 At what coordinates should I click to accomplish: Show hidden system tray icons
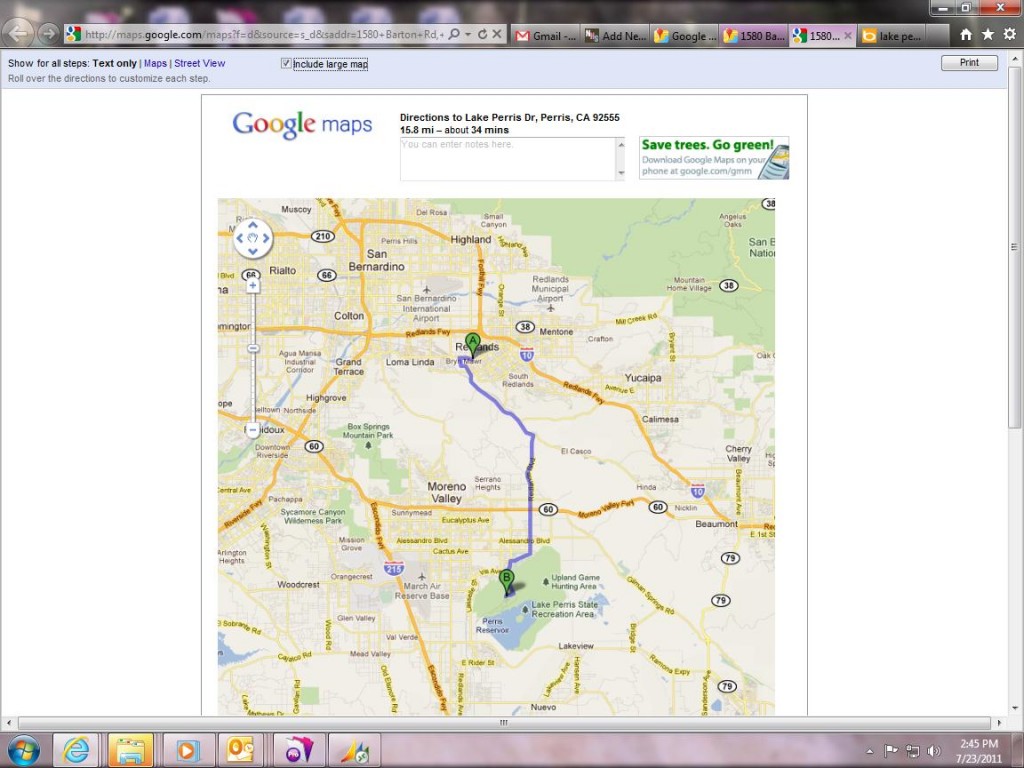tap(869, 751)
